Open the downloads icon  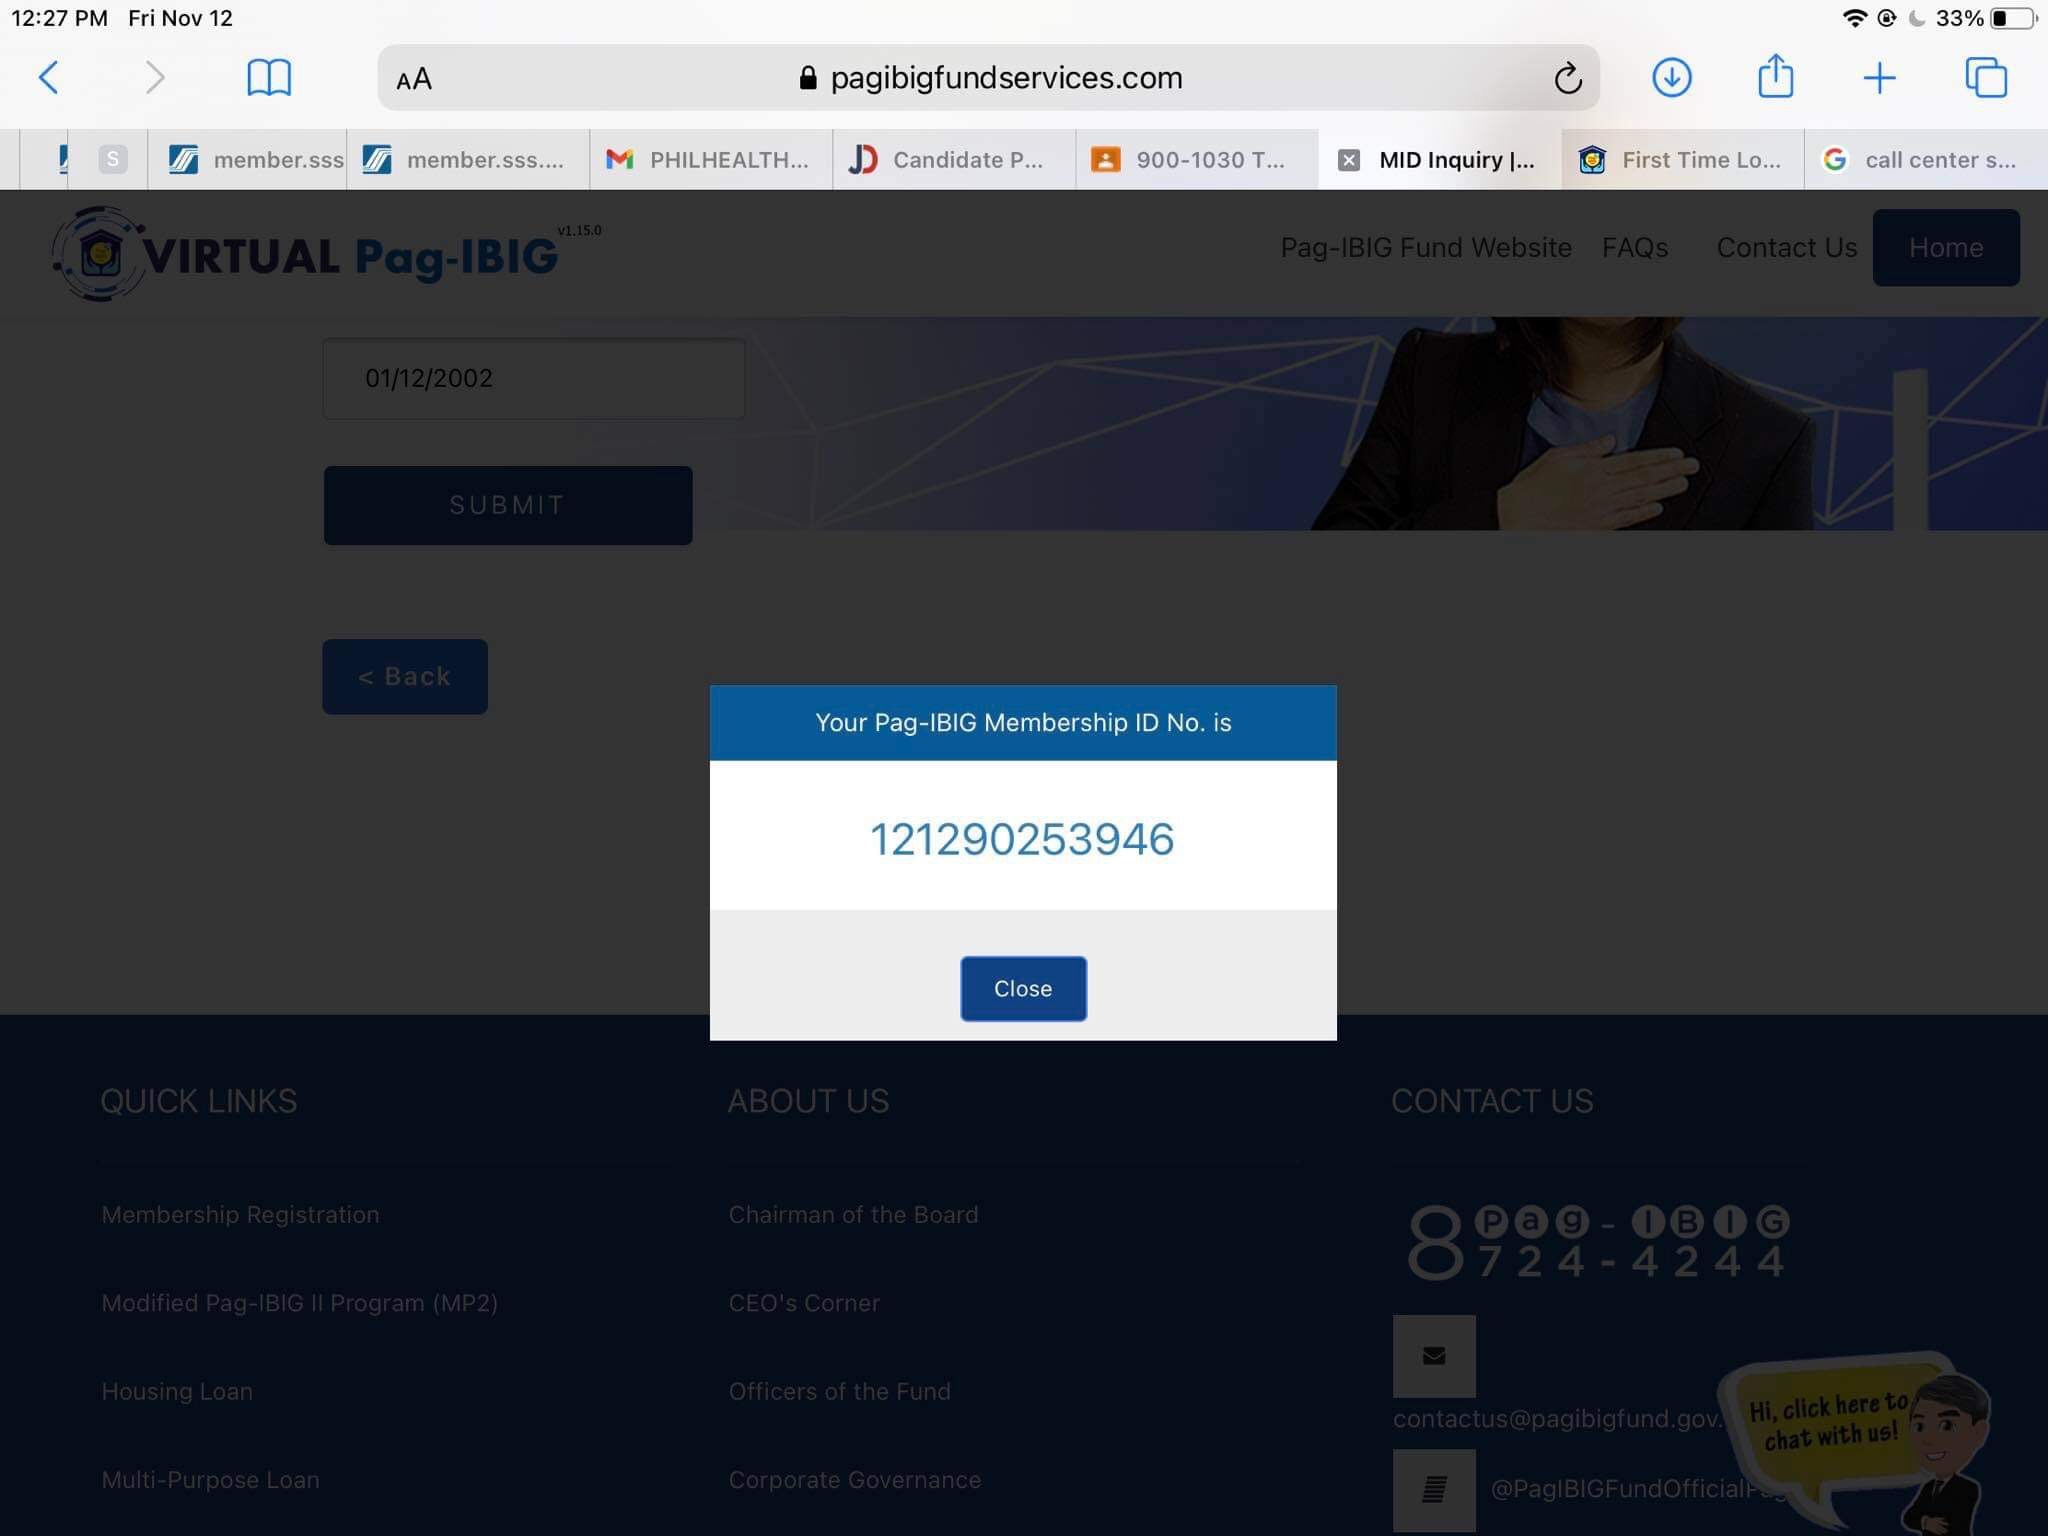tap(1671, 77)
